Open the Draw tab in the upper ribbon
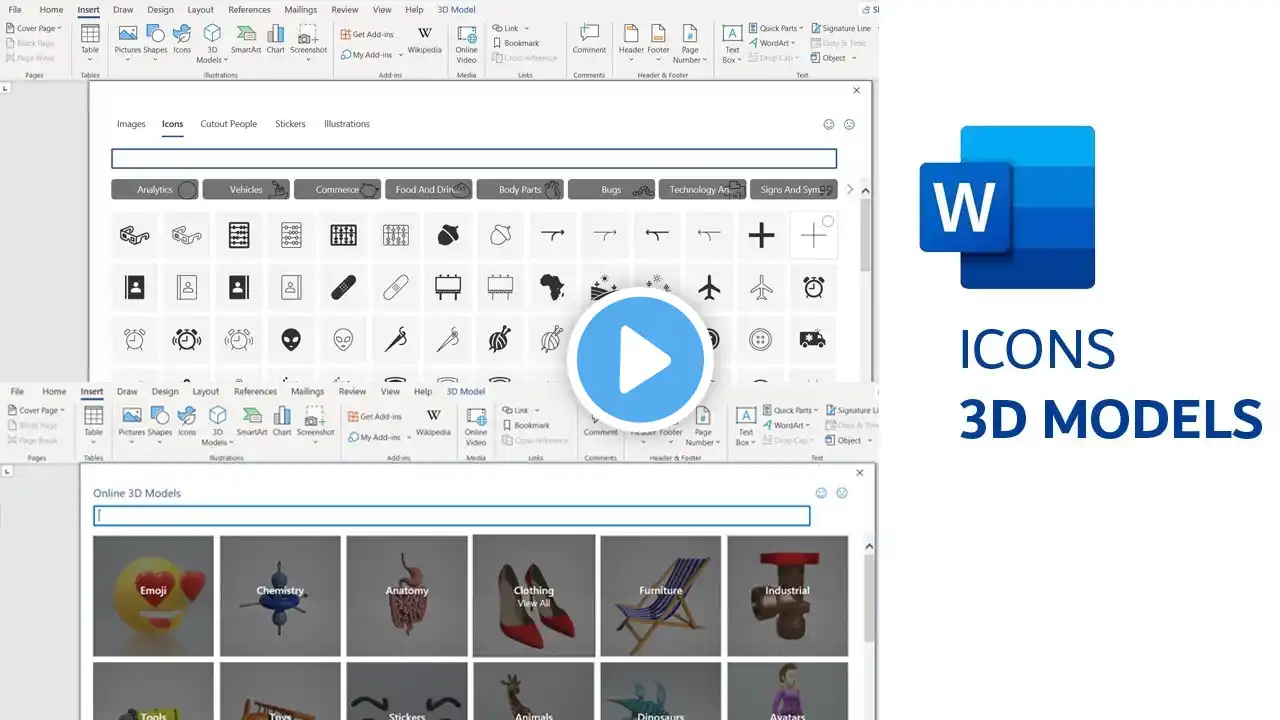1280x720 pixels. pyautogui.click(x=123, y=9)
